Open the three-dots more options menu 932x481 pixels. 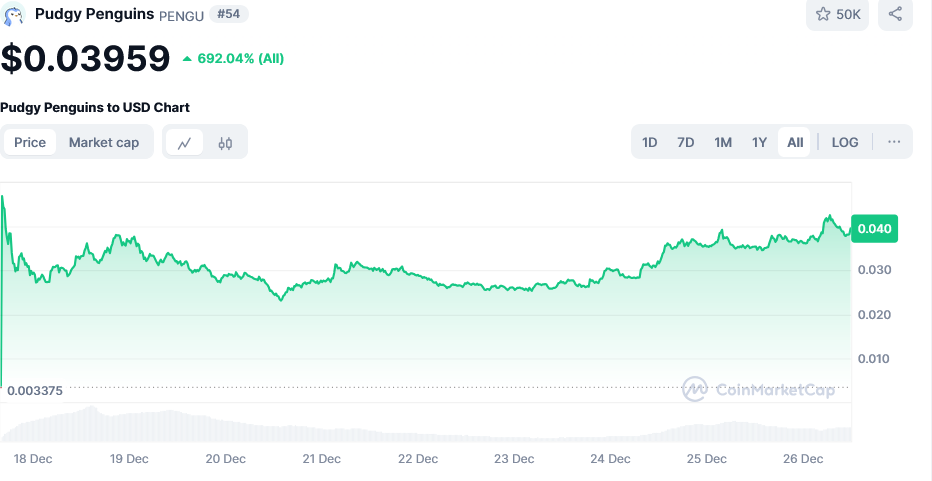pos(894,142)
